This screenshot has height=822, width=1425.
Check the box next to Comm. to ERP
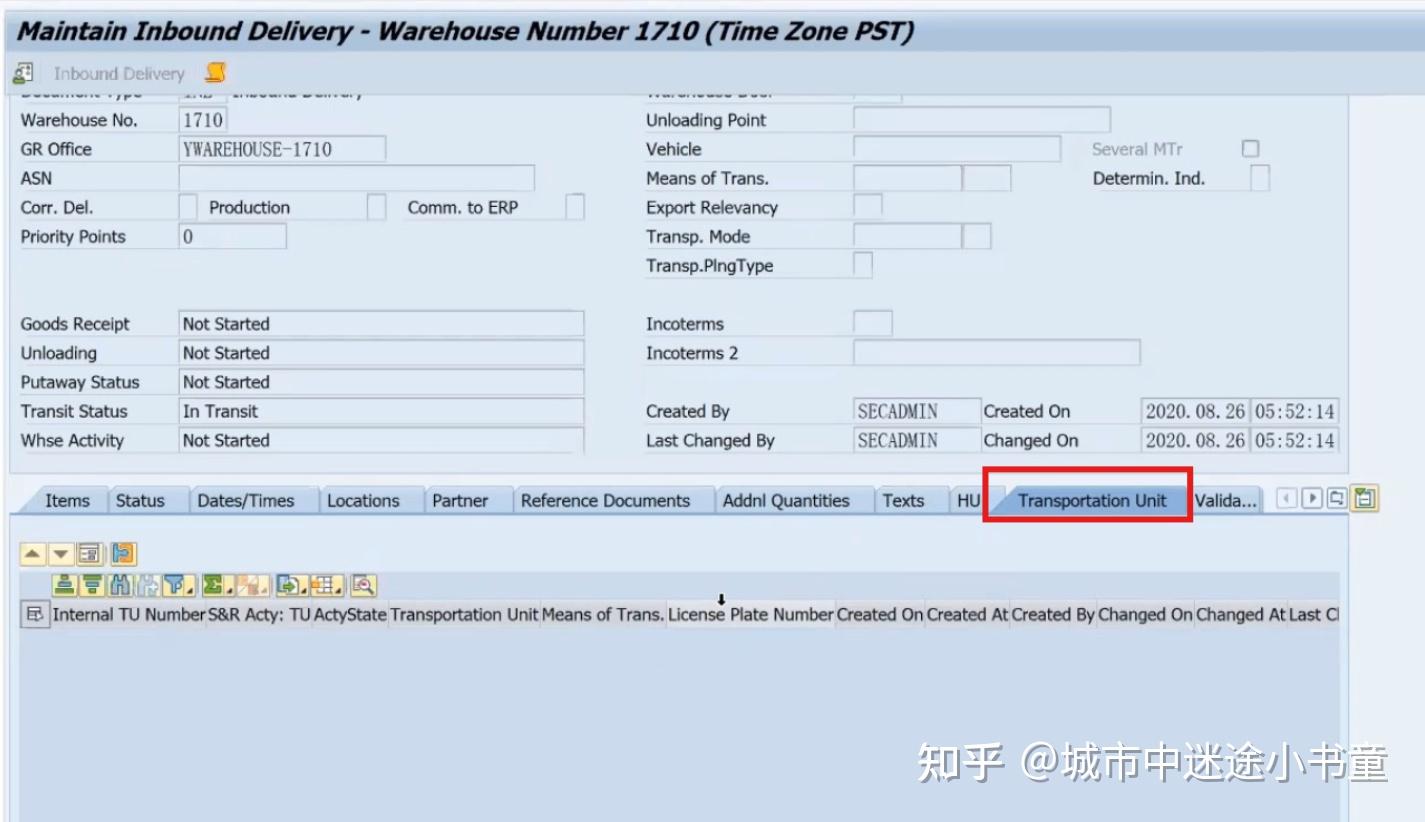[x=571, y=207]
